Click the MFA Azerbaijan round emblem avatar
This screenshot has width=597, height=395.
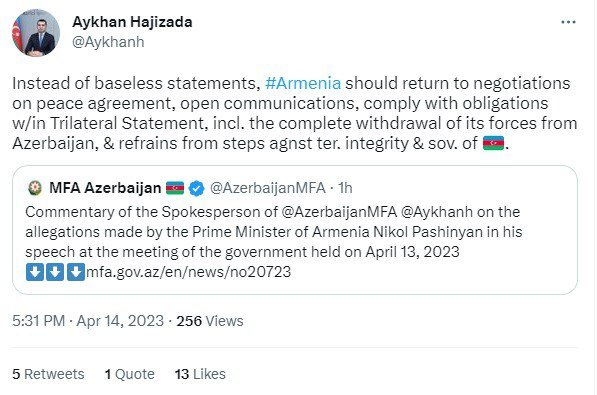click(x=35, y=188)
